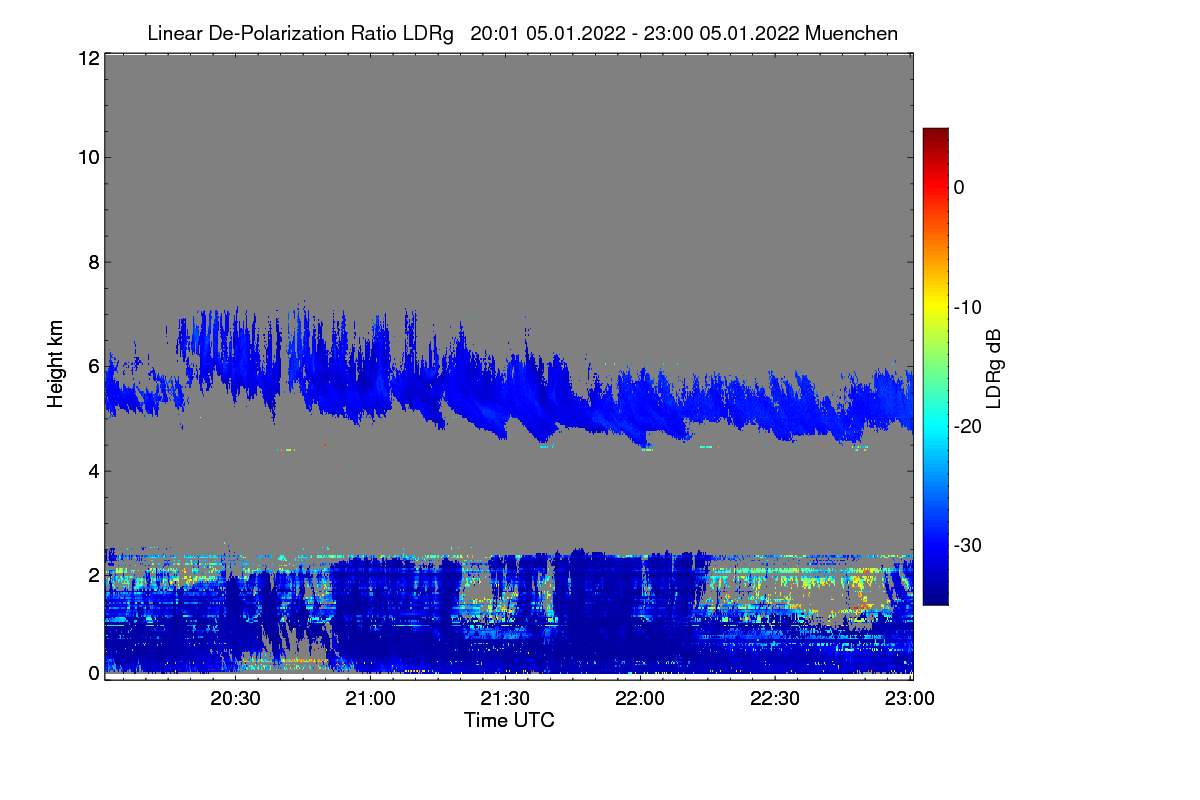Click the y-axis tick label '8'

[93, 263]
